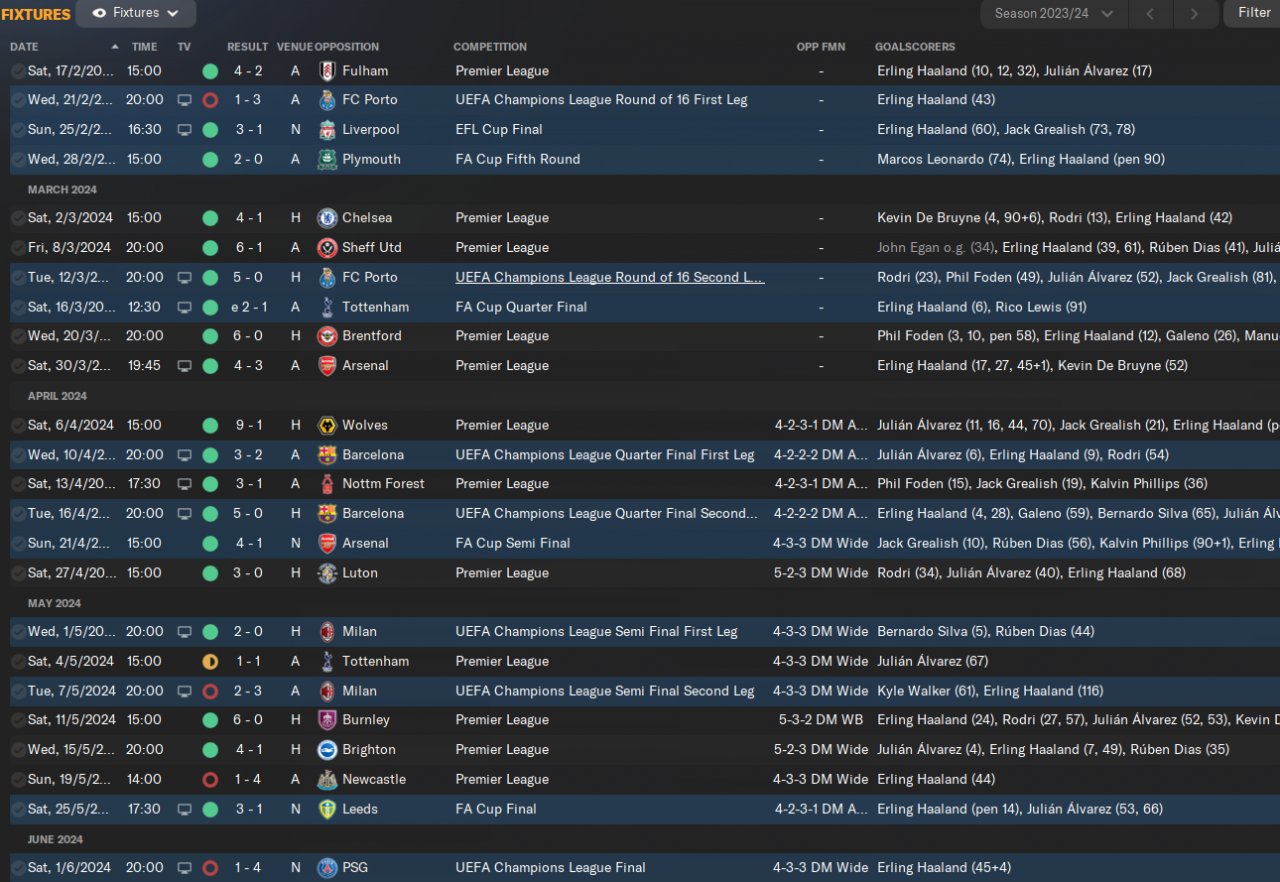Click the 5-2-3 DM Wide formation in Luton row
1280x882 pixels.
[x=821, y=573]
